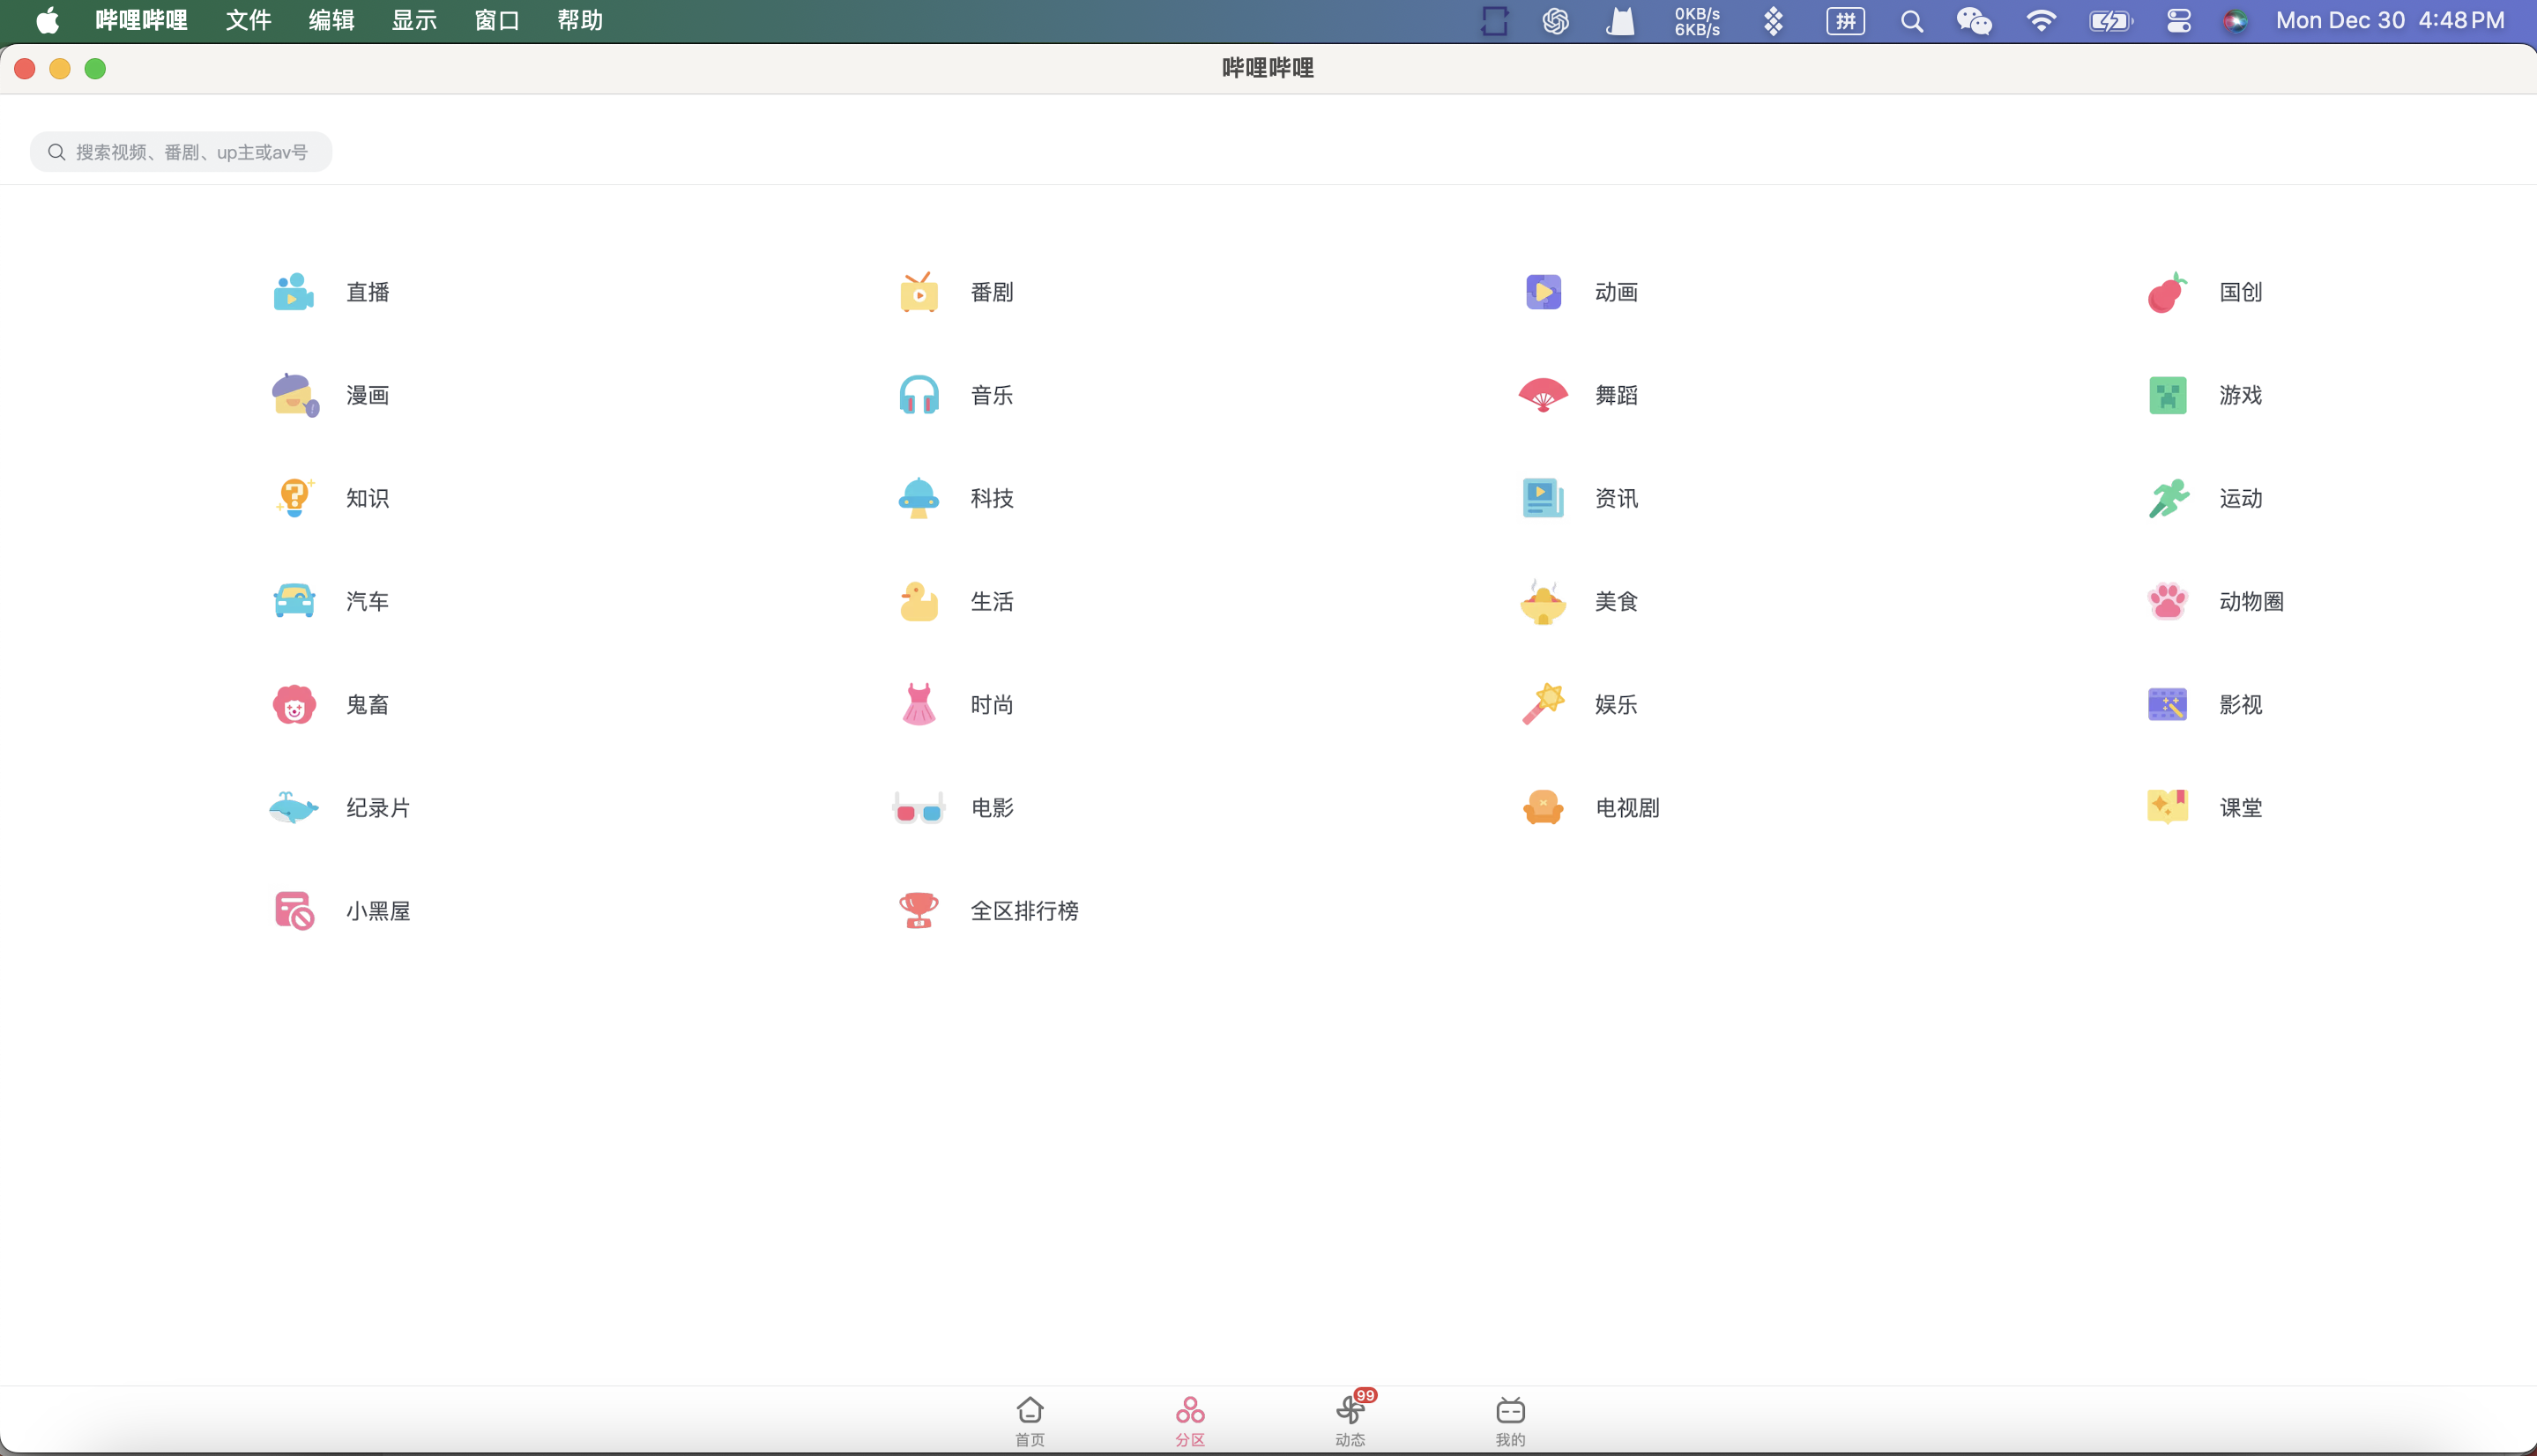
Task: Click the 小黑屋 banned icon
Action: coord(294,911)
